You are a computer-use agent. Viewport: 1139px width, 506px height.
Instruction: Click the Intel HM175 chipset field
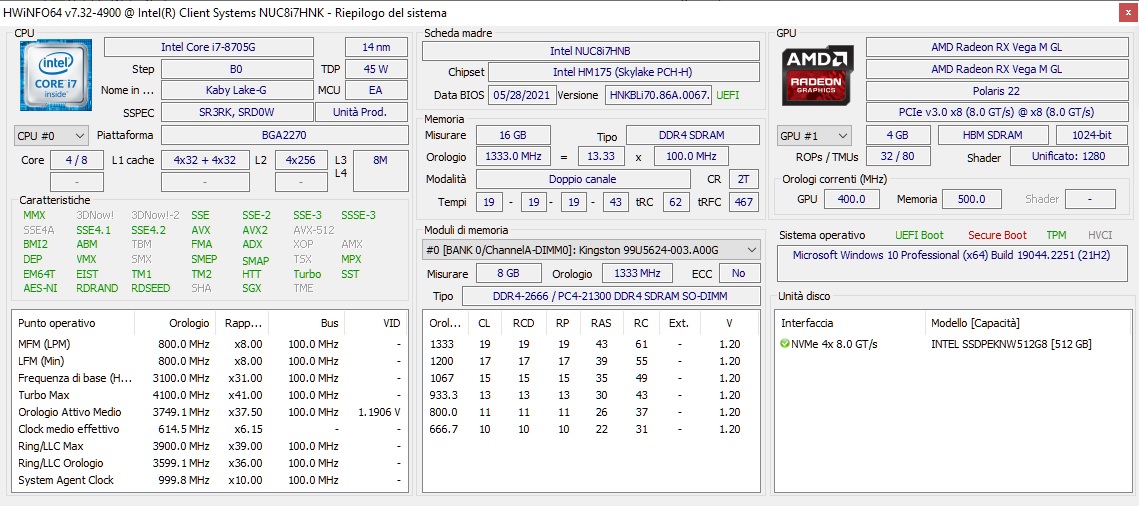point(624,73)
